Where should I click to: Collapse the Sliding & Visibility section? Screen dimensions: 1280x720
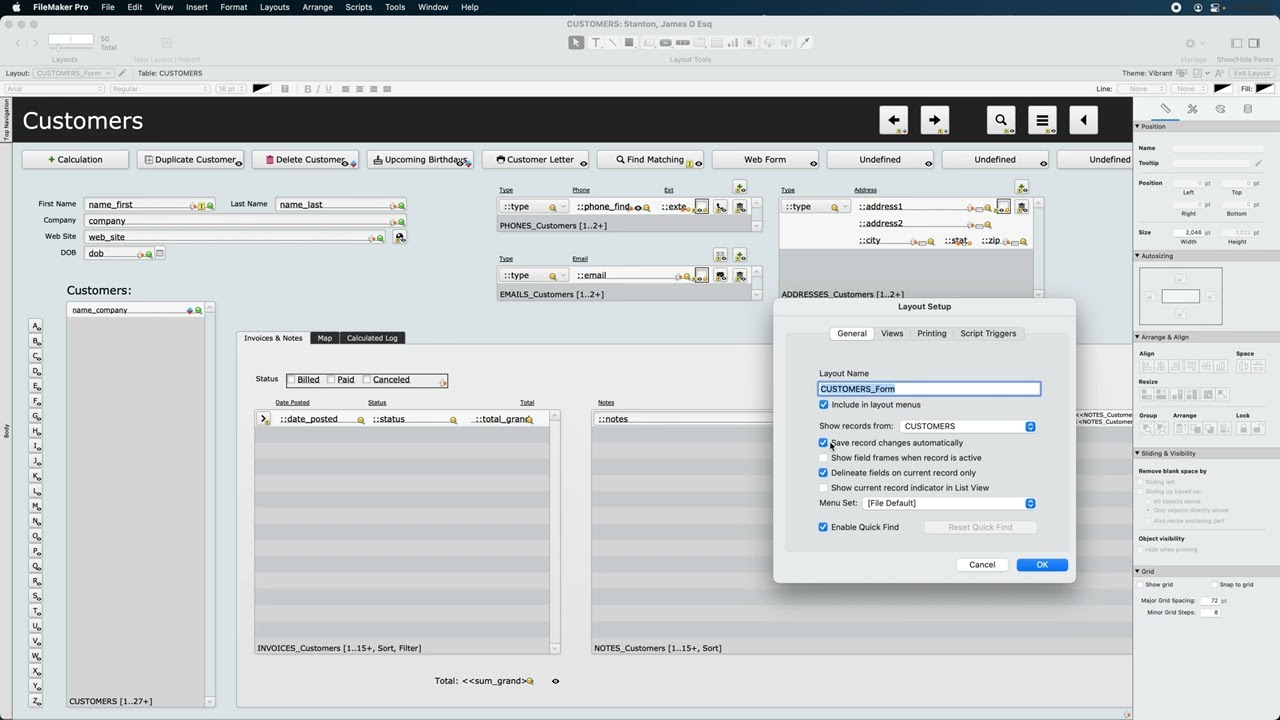pos(1137,454)
